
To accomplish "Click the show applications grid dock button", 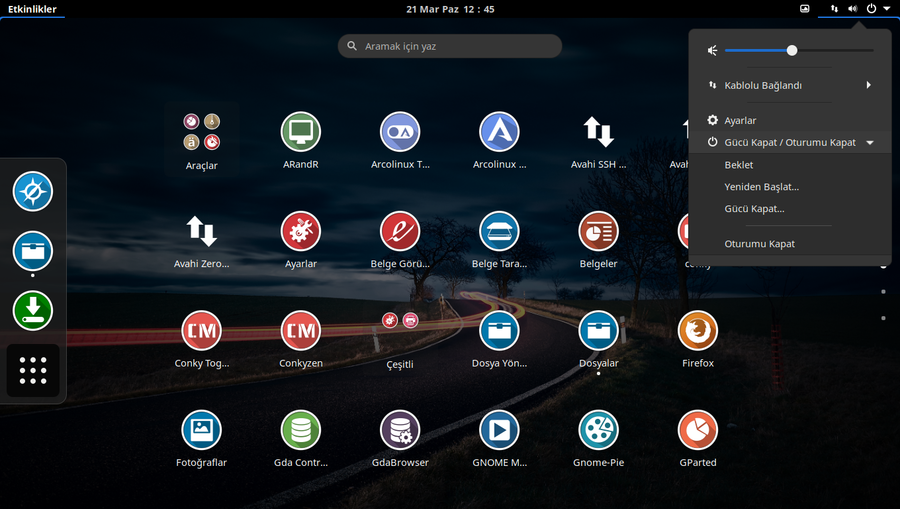I will [x=33, y=370].
